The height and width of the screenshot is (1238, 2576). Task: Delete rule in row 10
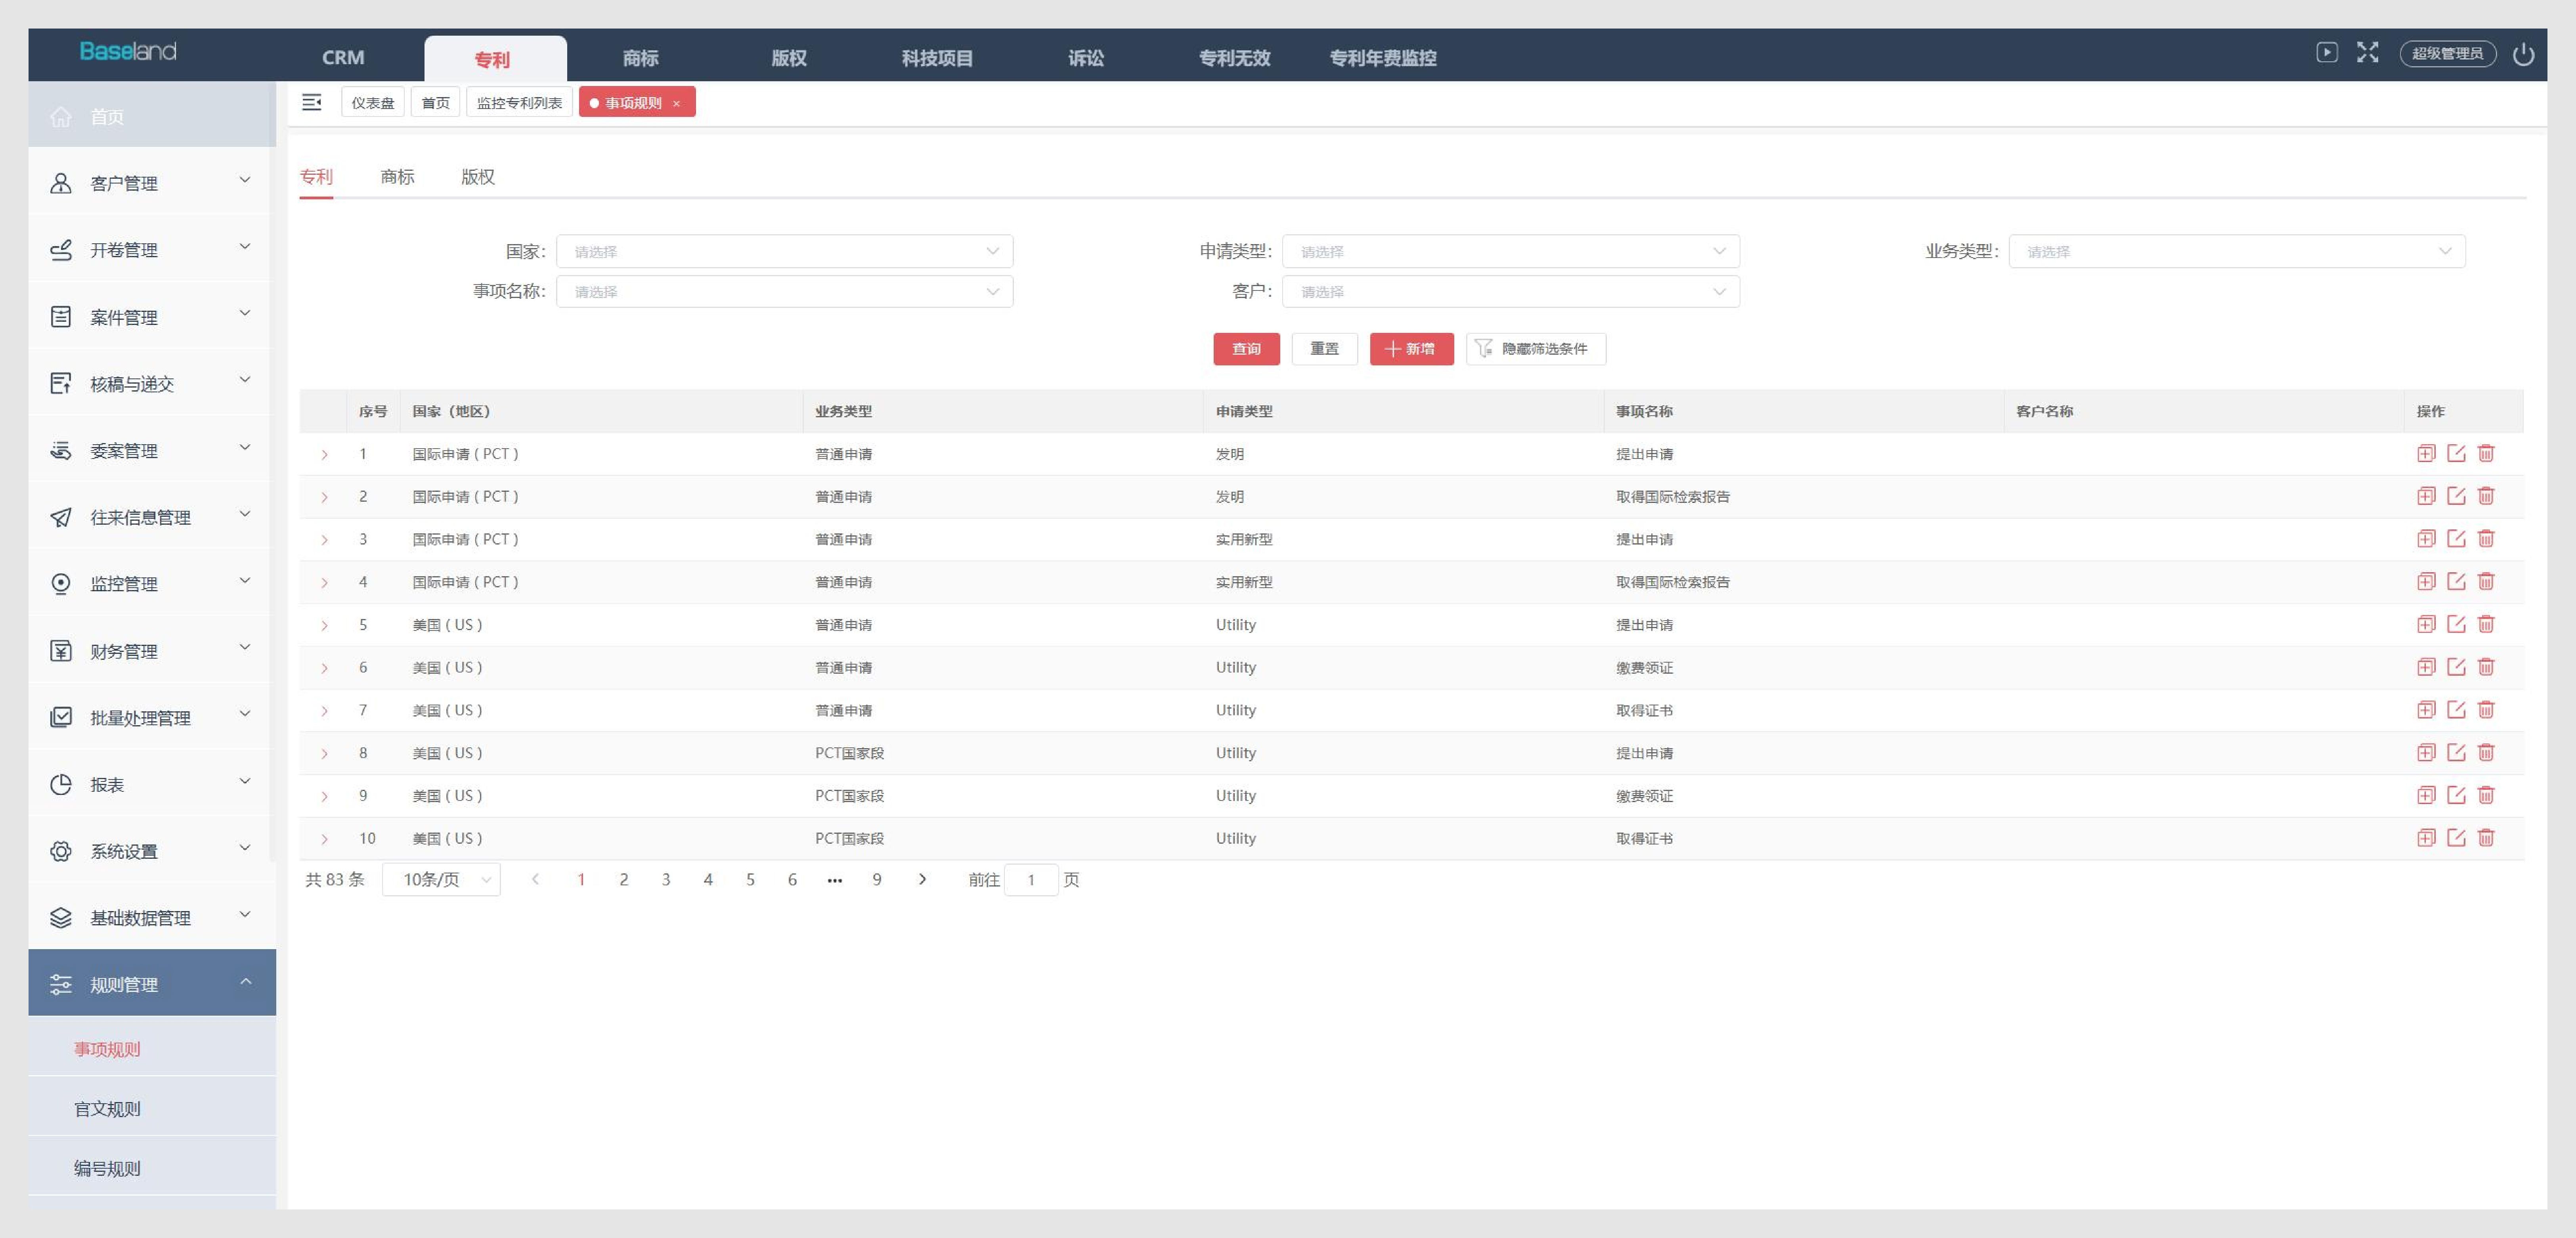coord(2486,838)
